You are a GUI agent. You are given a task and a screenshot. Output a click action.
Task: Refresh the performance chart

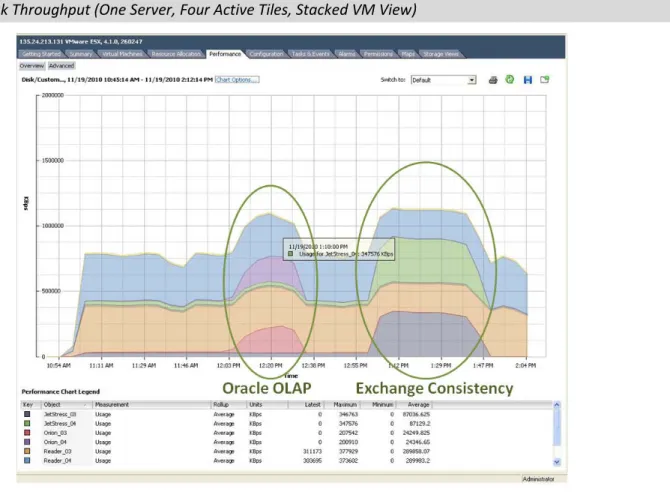[510, 80]
